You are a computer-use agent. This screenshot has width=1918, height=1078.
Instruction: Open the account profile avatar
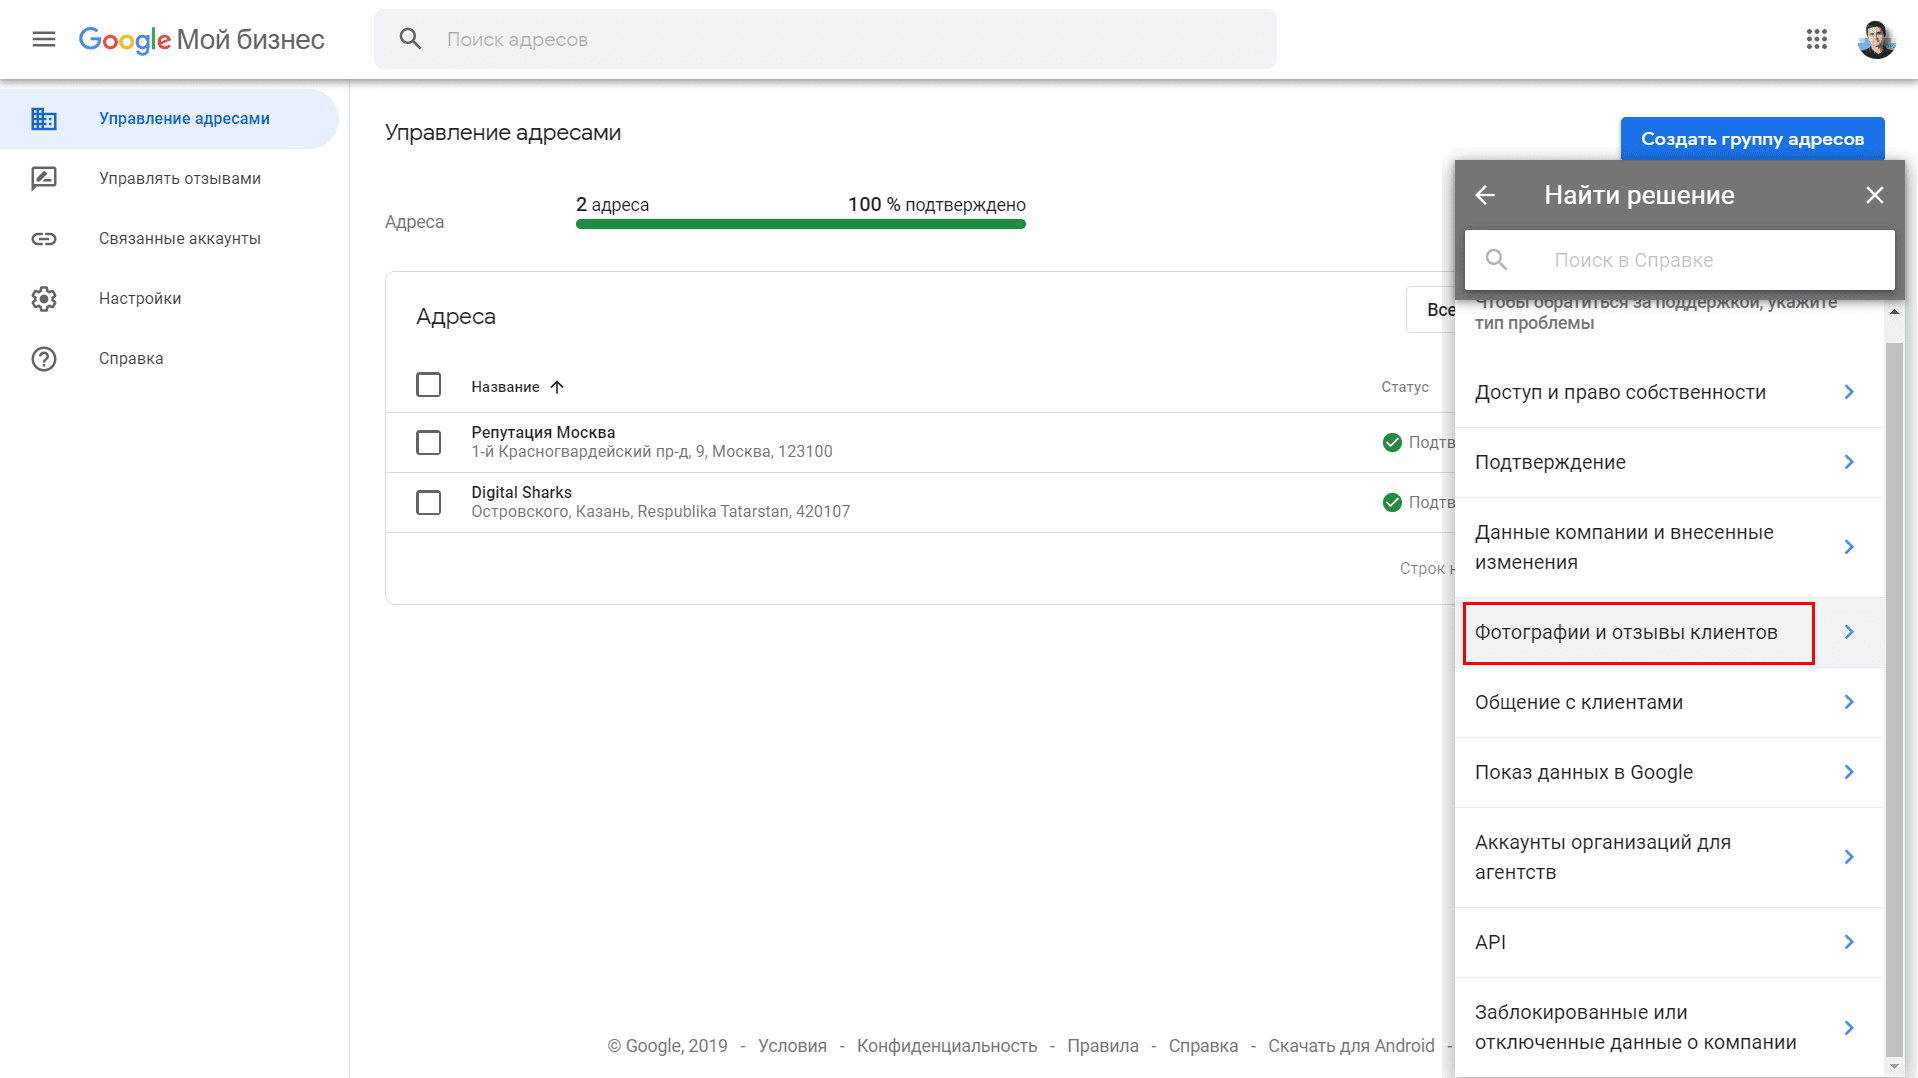pos(1876,39)
